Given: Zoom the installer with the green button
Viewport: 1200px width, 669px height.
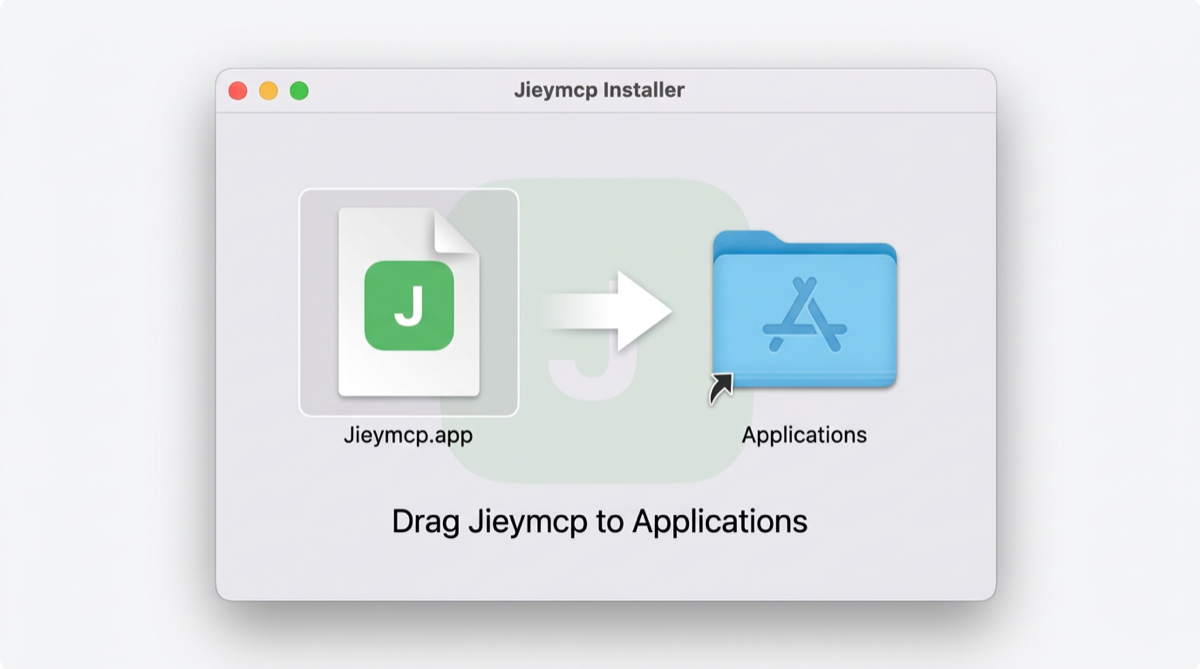Looking at the screenshot, I should (x=299, y=91).
